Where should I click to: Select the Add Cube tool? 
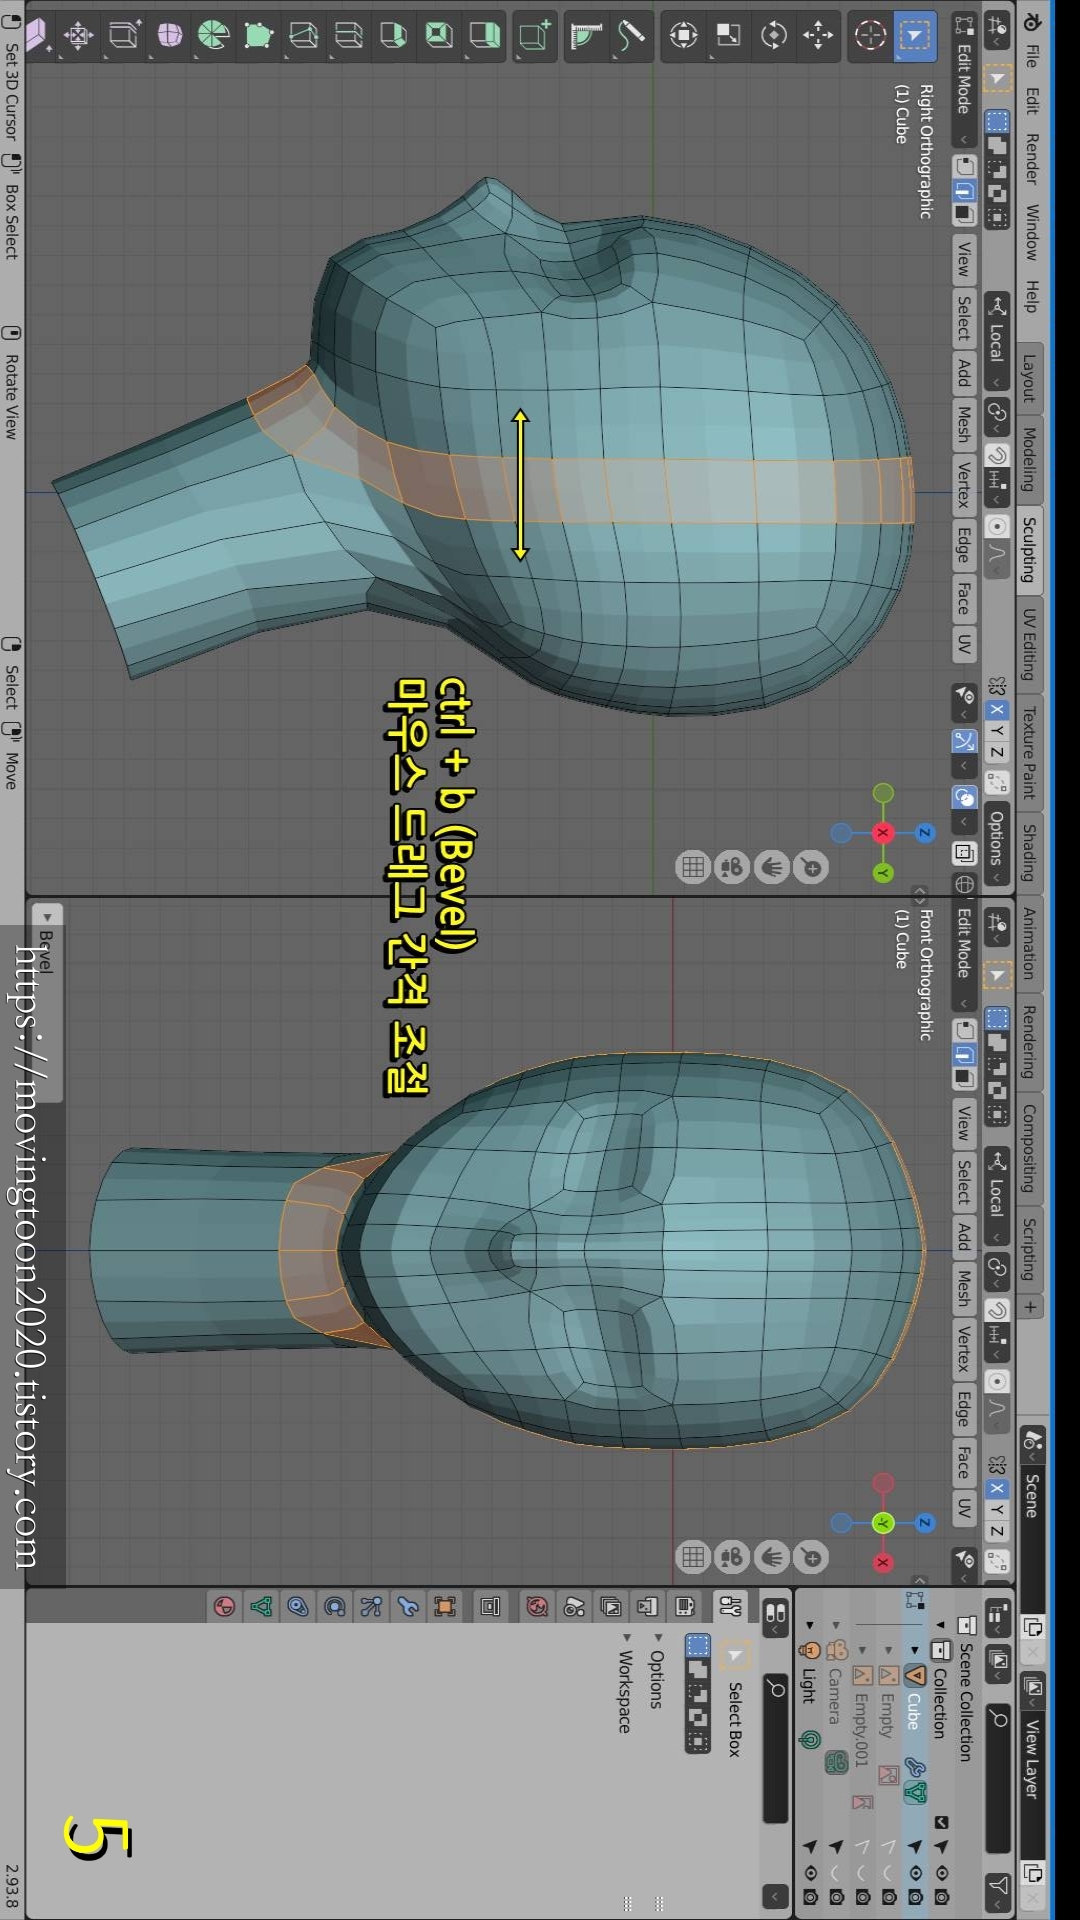click(x=535, y=36)
